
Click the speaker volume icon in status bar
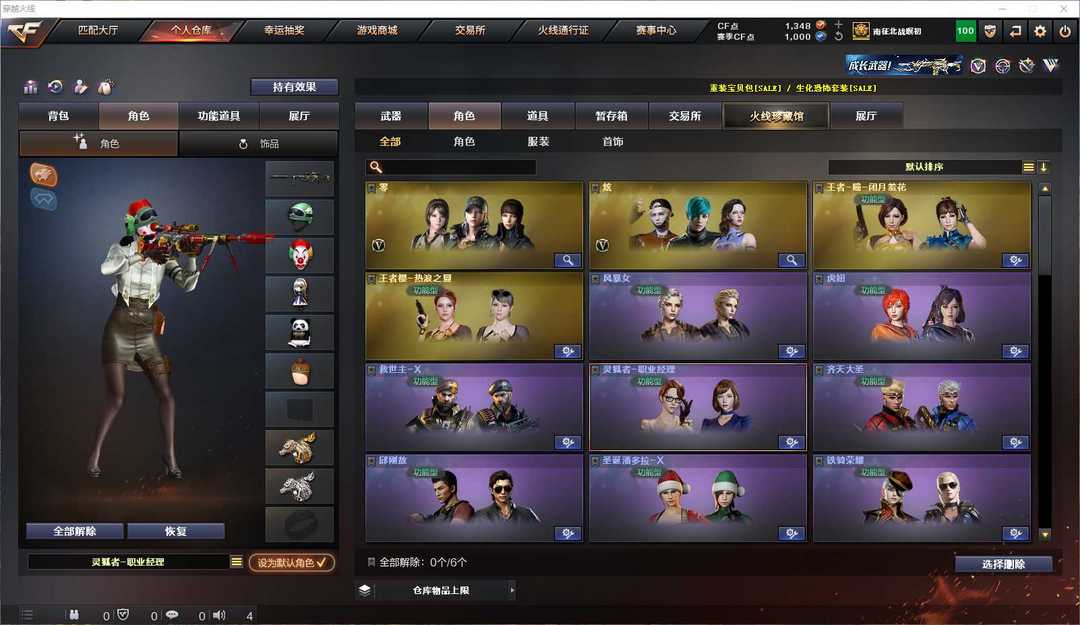[x=219, y=615]
